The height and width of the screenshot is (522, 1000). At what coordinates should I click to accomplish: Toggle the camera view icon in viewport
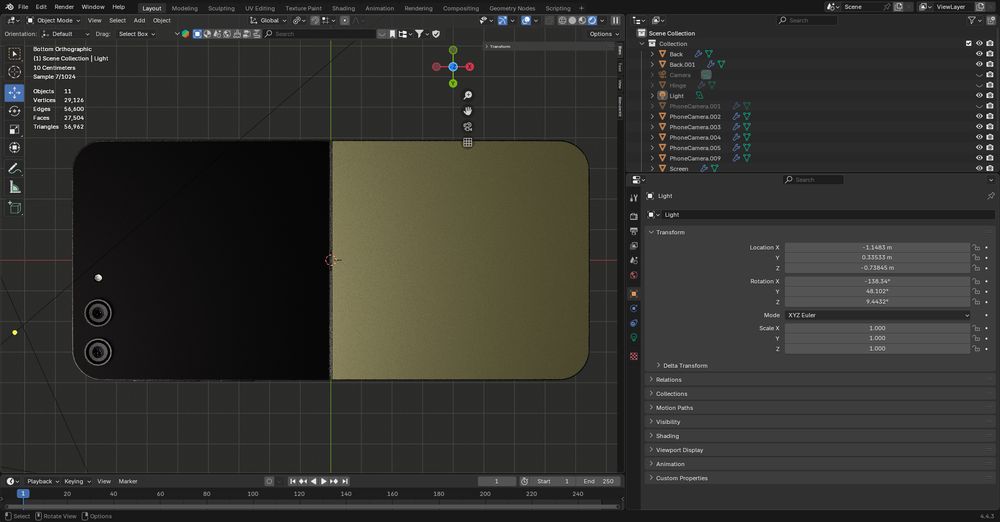pyautogui.click(x=467, y=126)
